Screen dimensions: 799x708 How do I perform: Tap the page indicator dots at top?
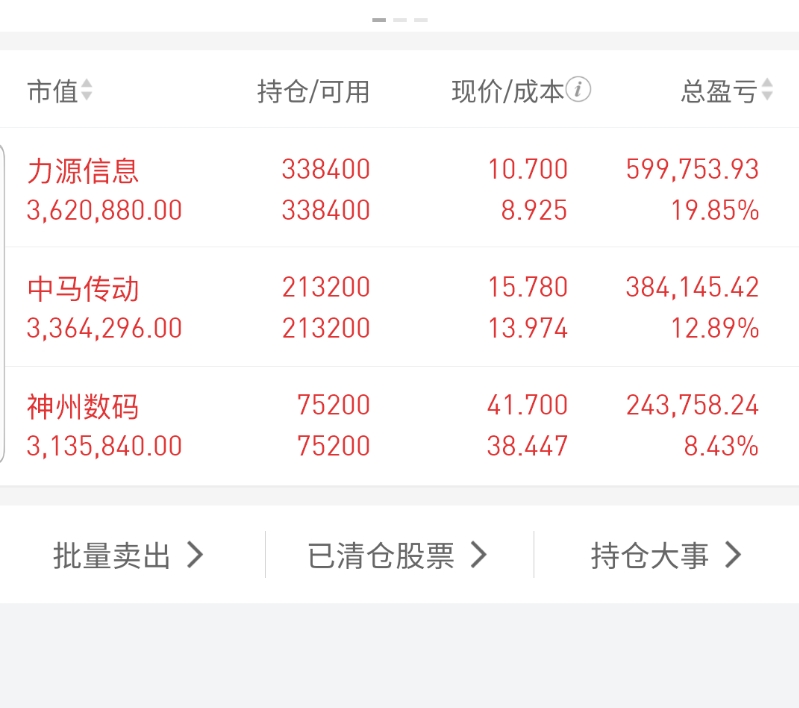coord(399,19)
